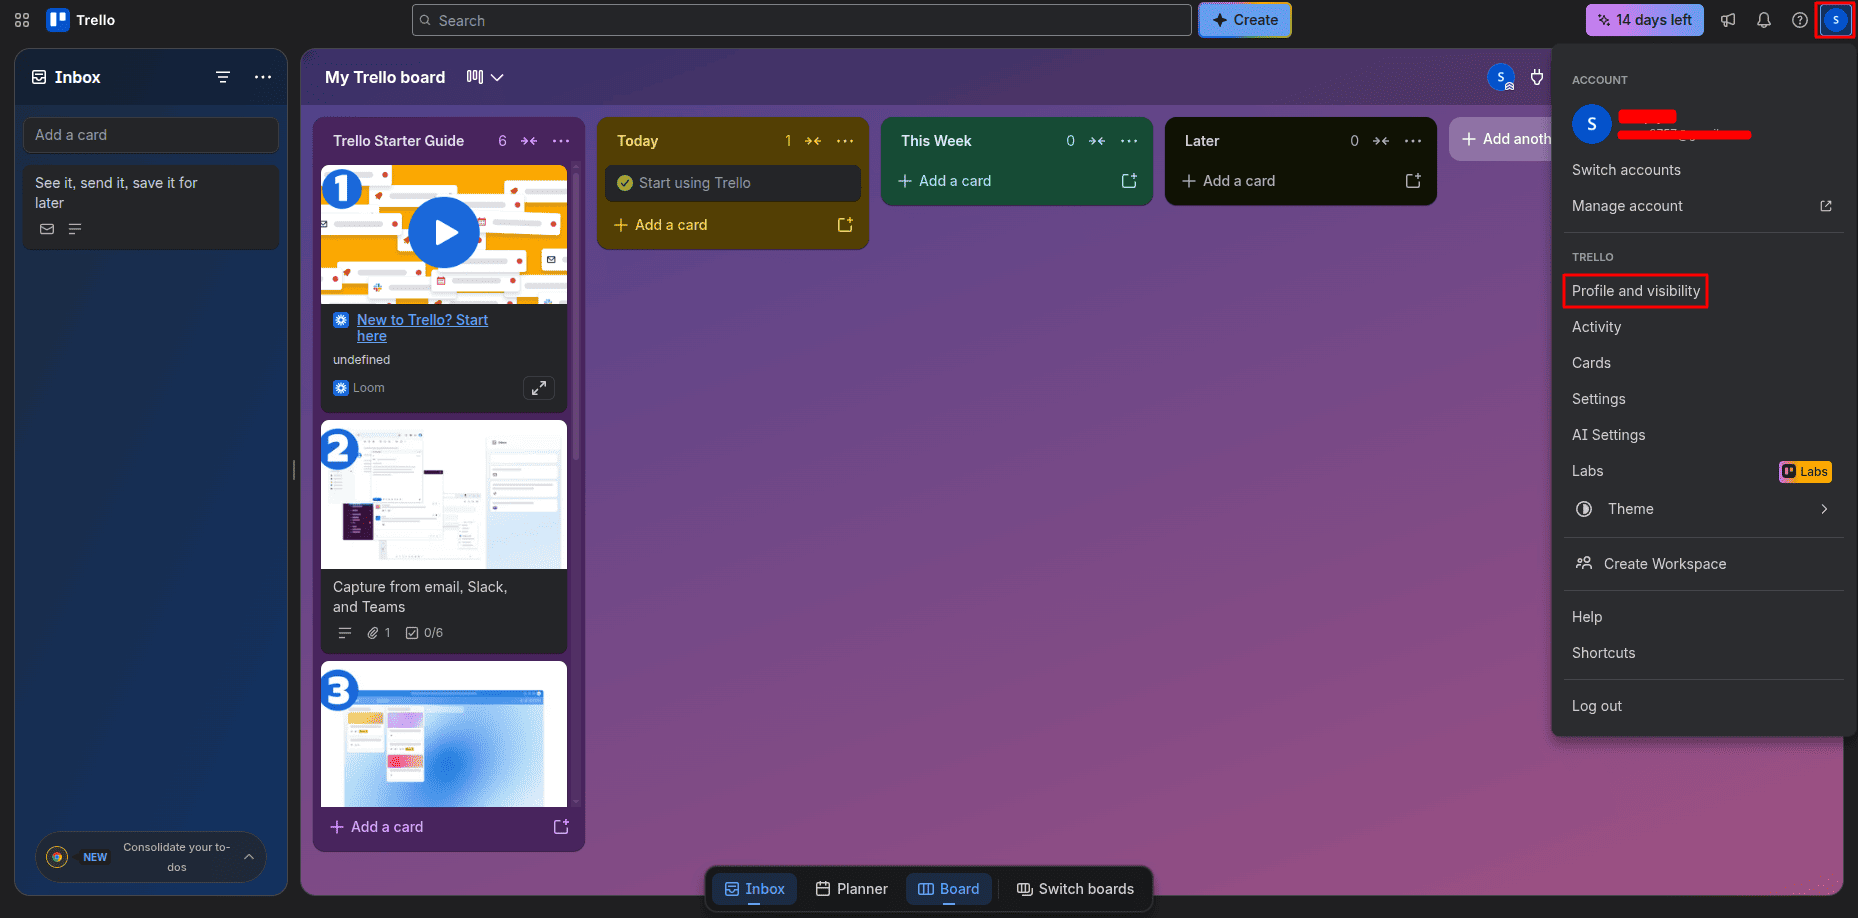
Task: Open Inbox filter icon
Action: point(223,77)
